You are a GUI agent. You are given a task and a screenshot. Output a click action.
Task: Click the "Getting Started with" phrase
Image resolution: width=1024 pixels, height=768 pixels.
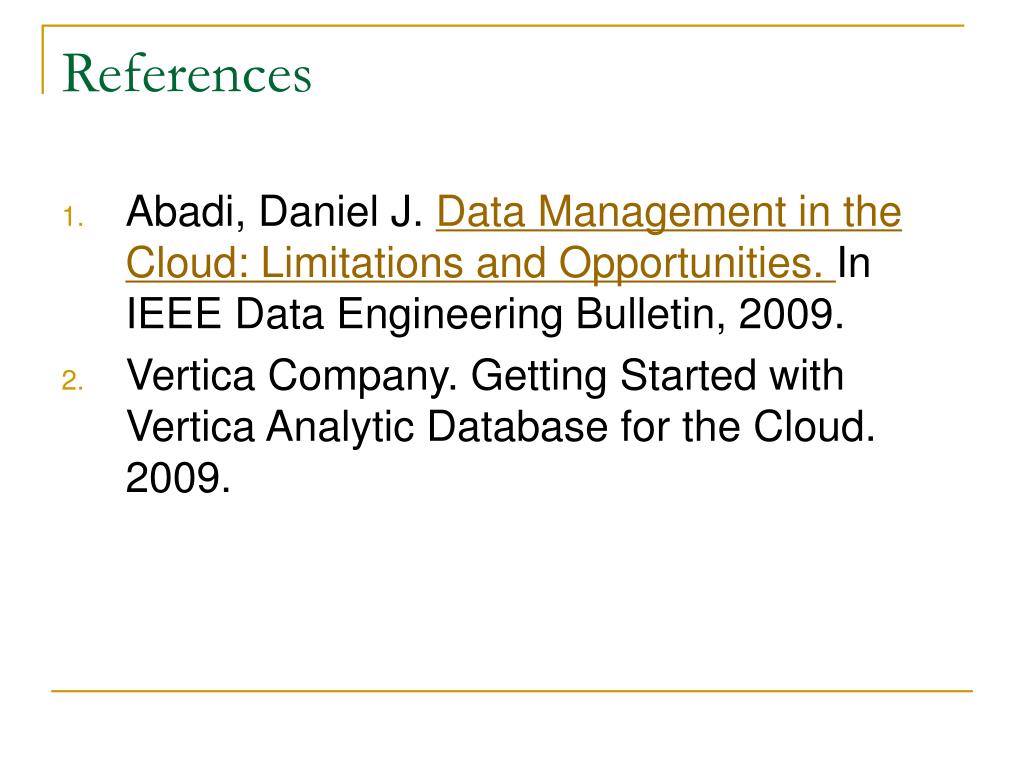tap(657, 377)
